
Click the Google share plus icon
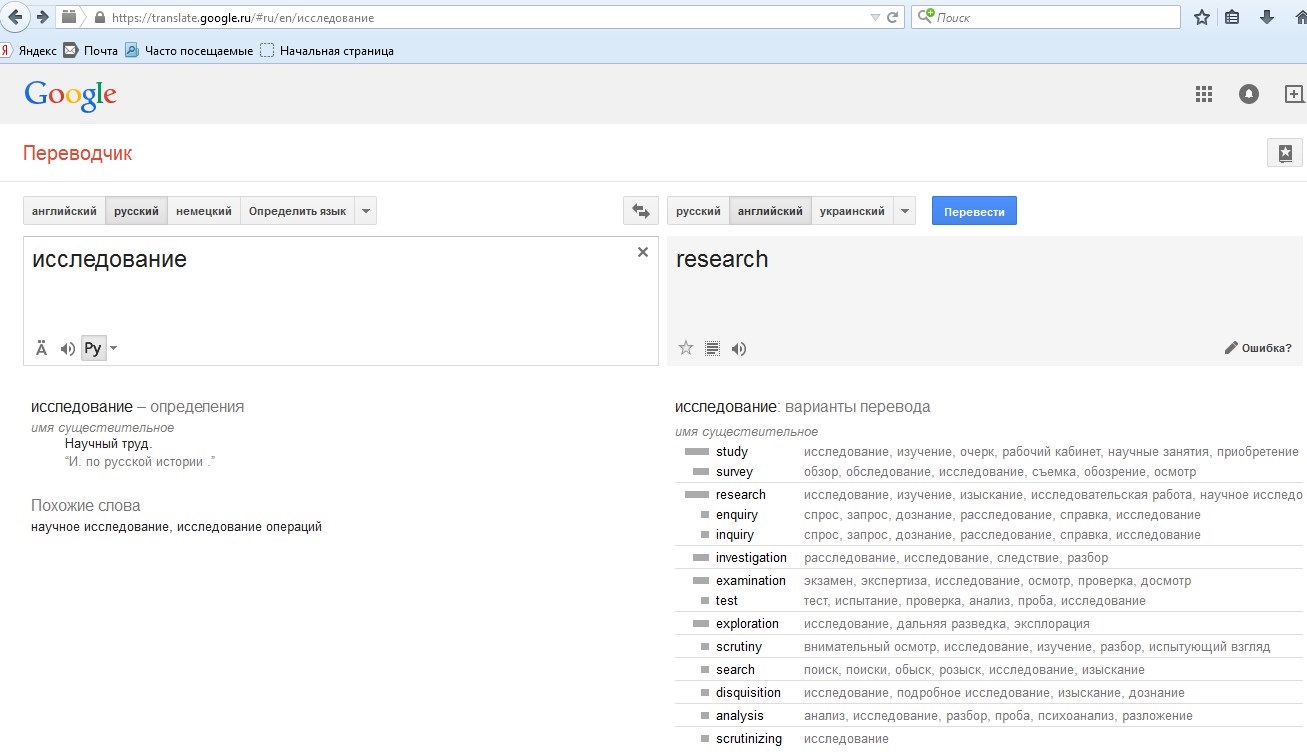point(1294,94)
